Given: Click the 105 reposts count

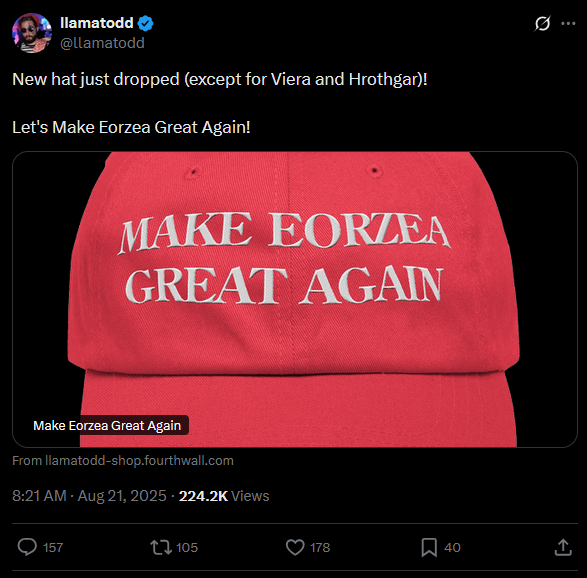Looking at the screenshot, I should [187, 547].
